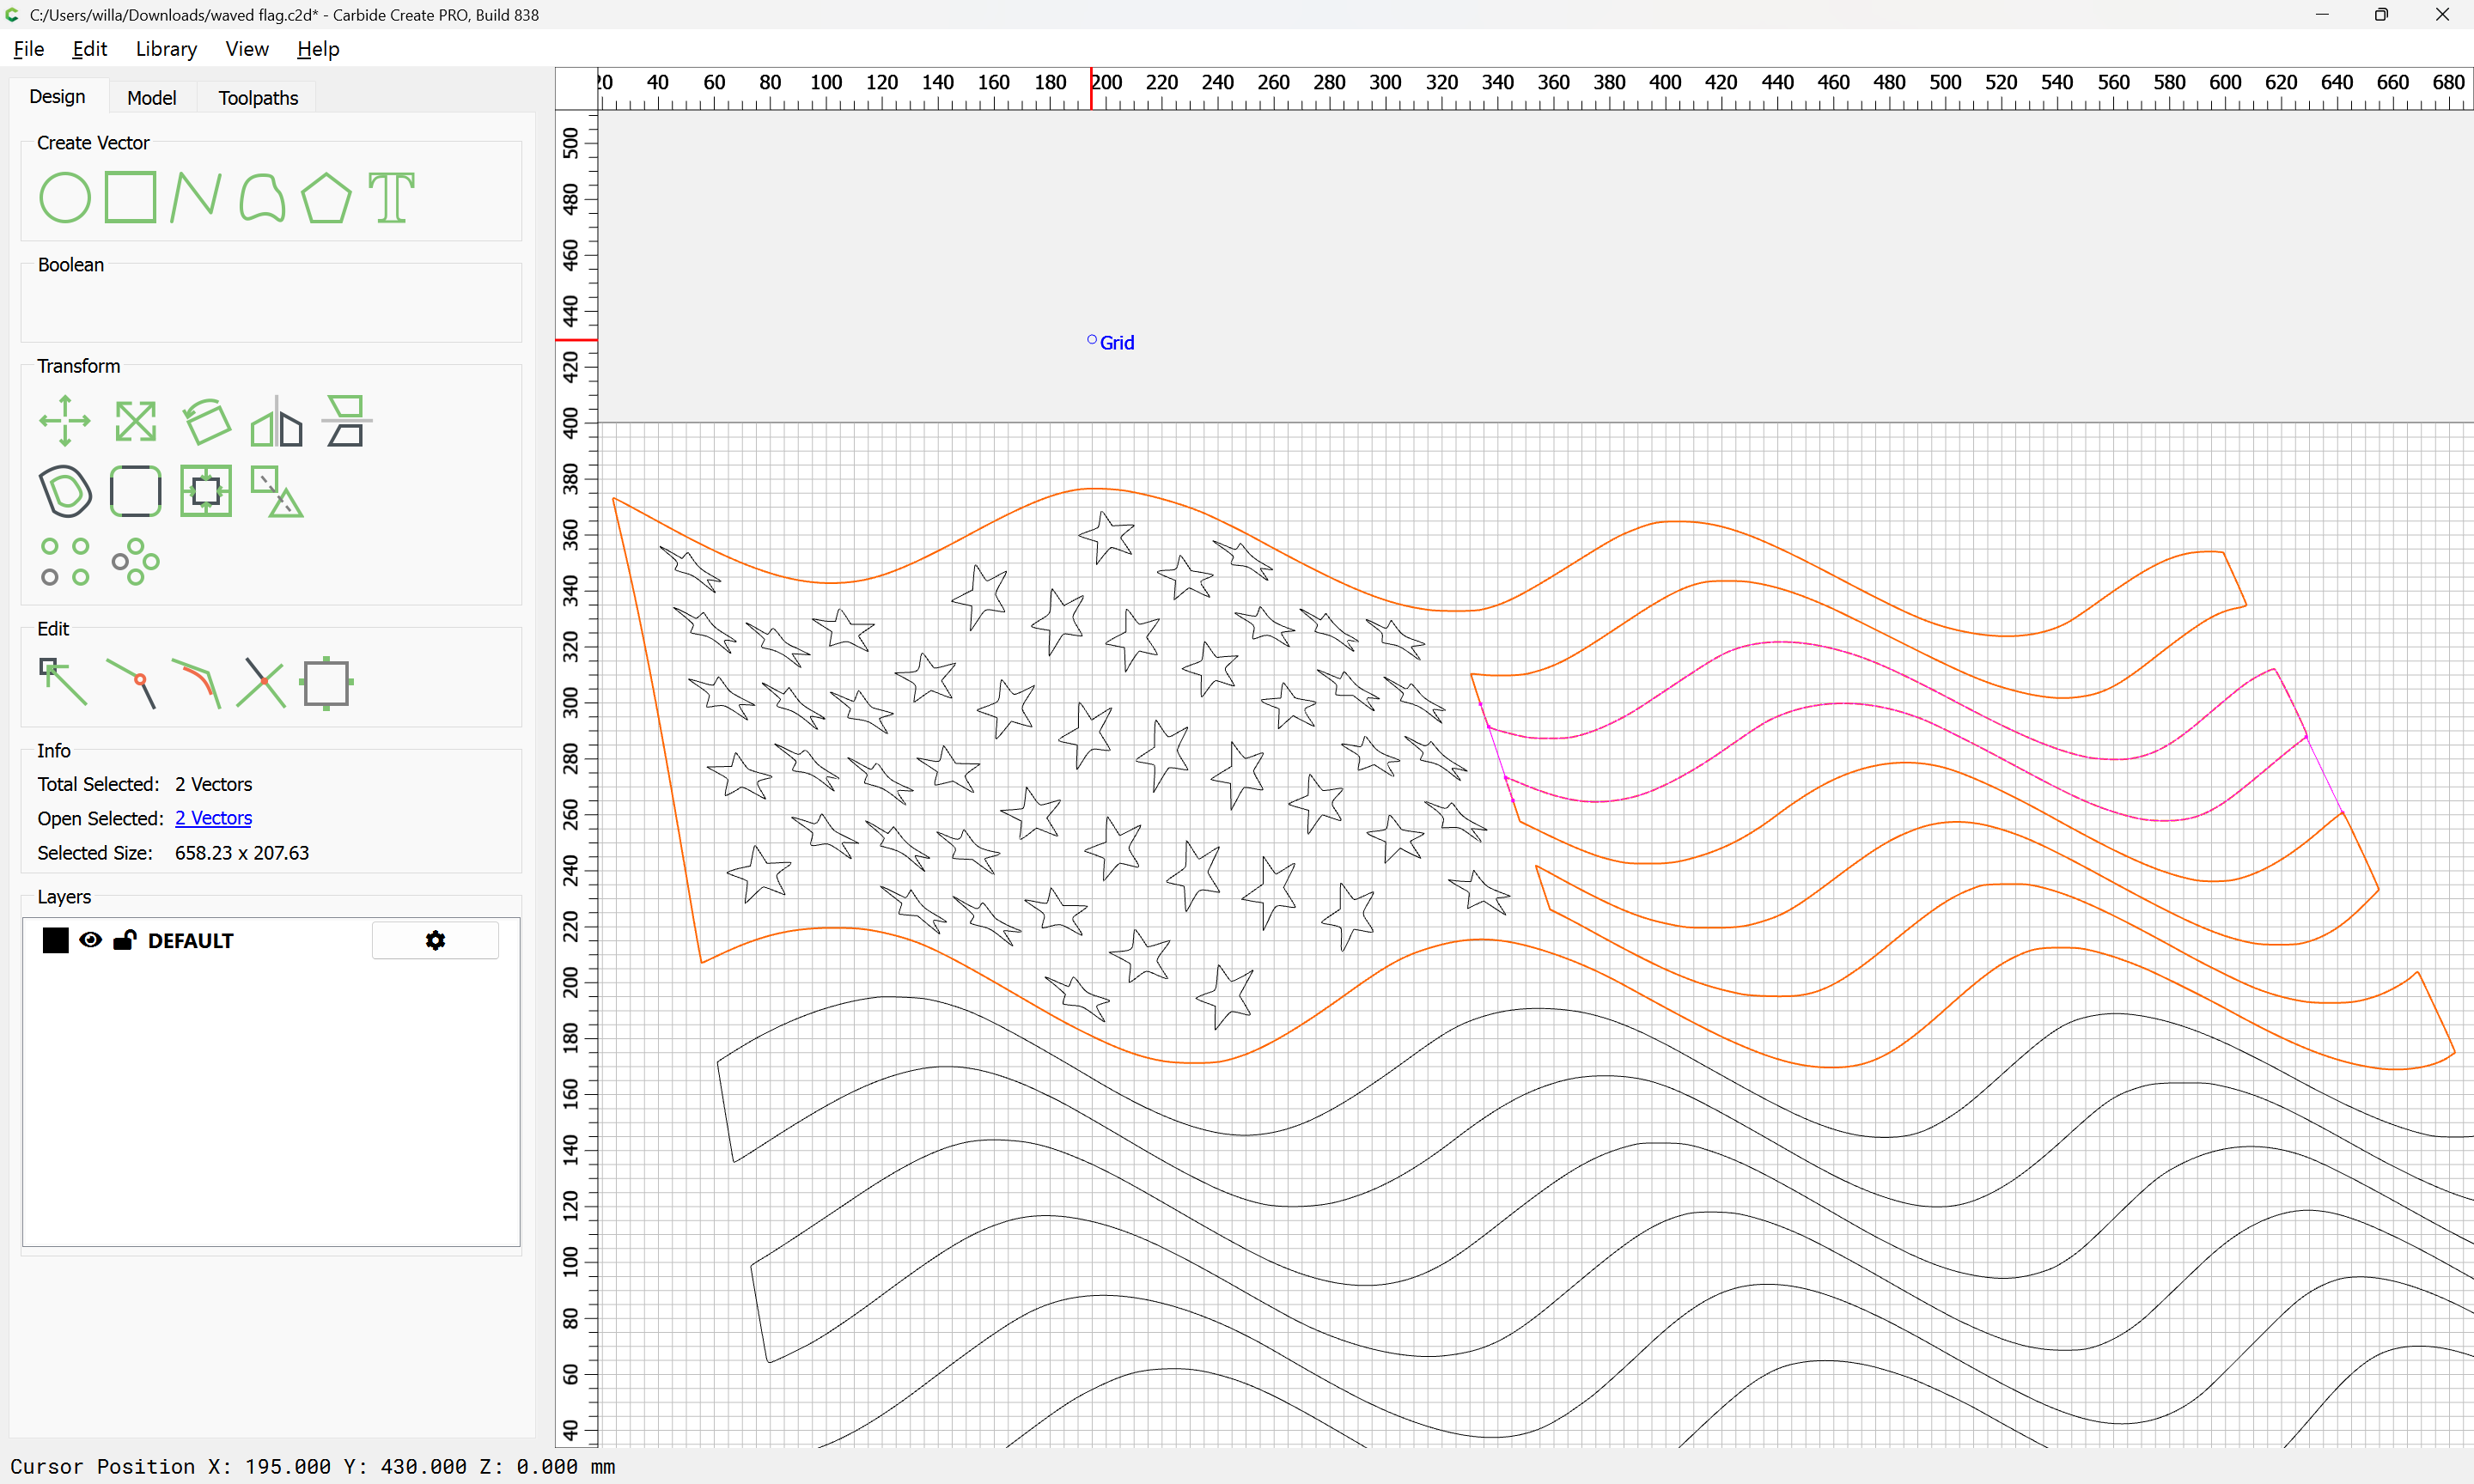Select the Curve vector tool

262,197
